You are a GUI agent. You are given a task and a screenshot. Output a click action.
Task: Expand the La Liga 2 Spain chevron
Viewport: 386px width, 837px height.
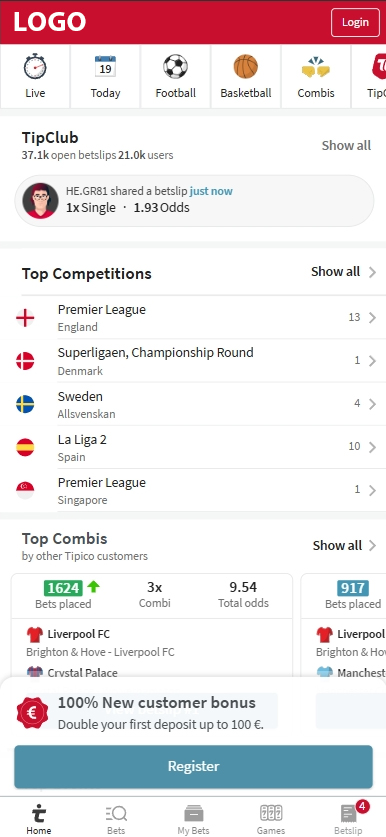373,447
